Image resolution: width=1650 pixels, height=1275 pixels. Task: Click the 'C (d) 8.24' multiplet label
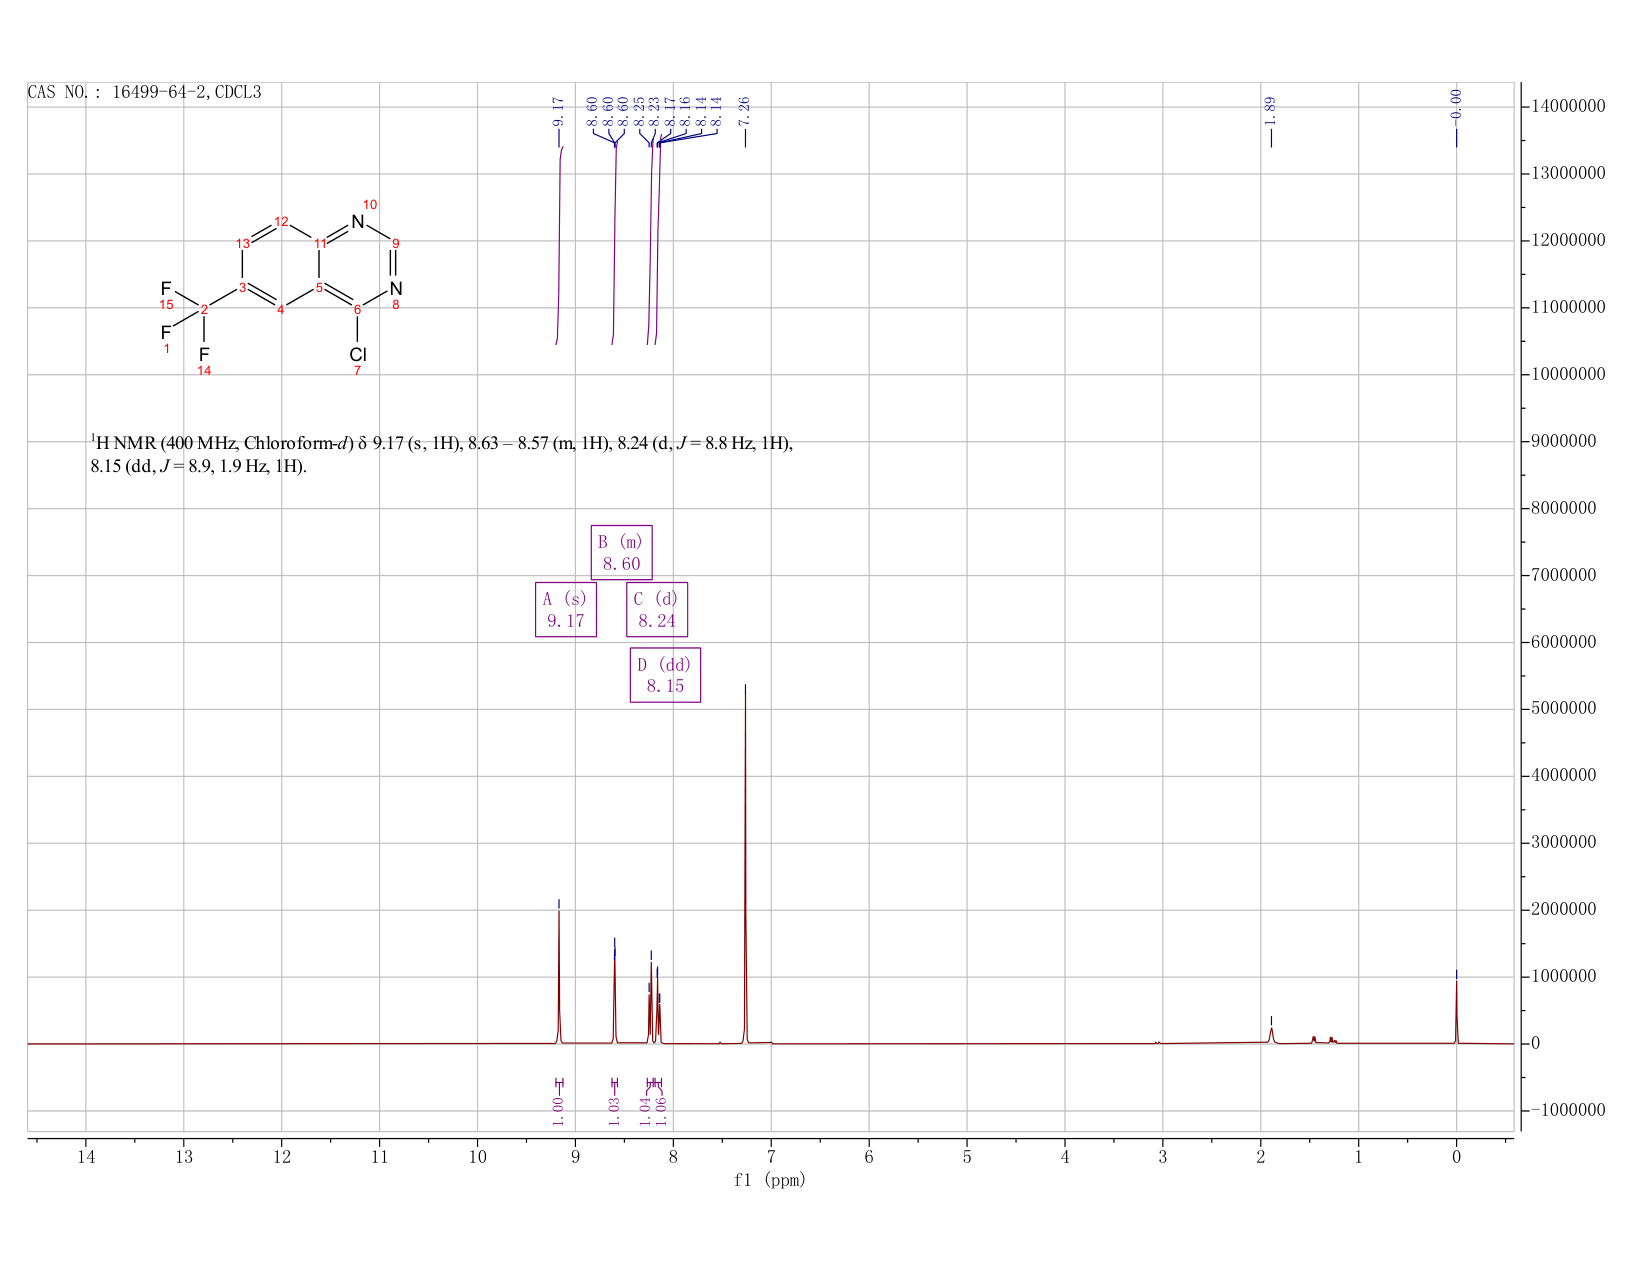657,609
